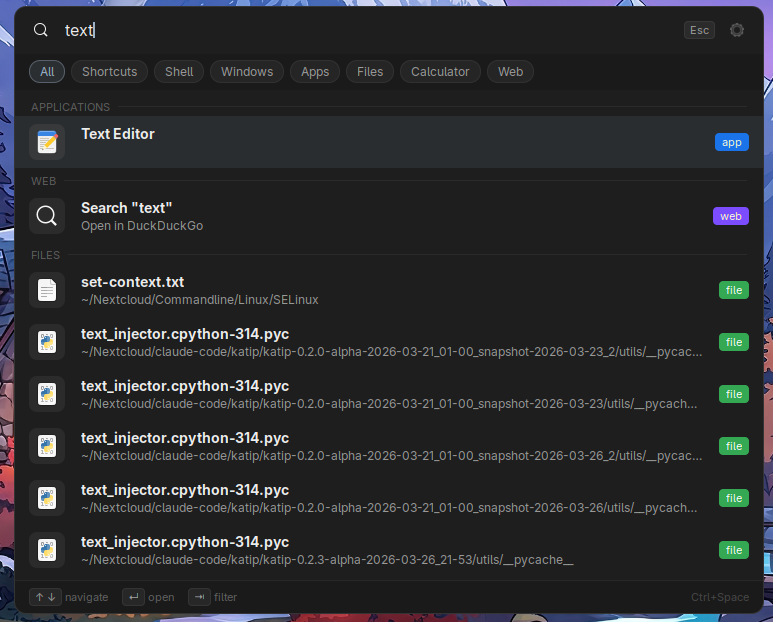The image size is (773, 622).
Task: Click the Text Editor notepad icon
Action: (47, 142)
